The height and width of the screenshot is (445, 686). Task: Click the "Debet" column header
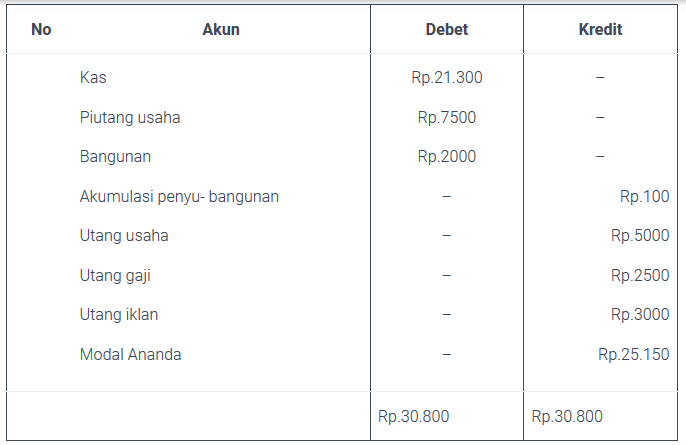click(x=446, y=30)
